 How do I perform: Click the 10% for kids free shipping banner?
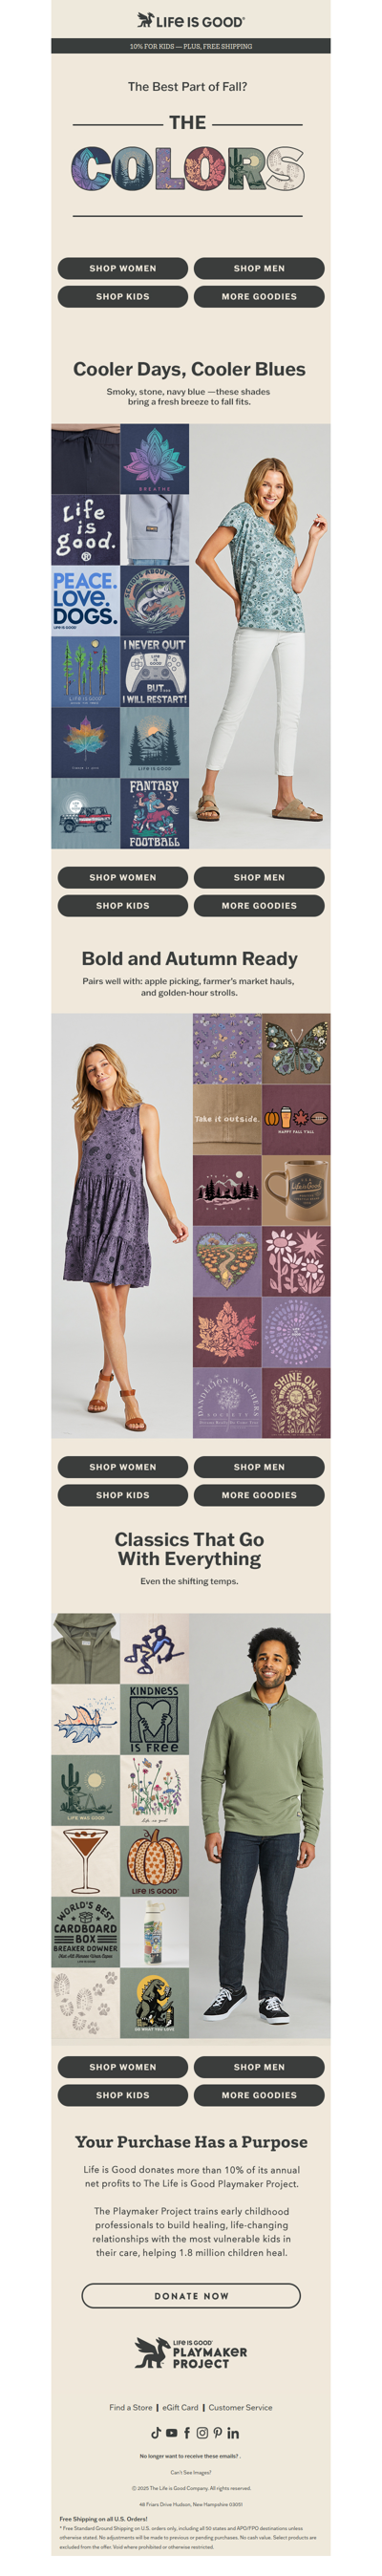pos(191,46)
